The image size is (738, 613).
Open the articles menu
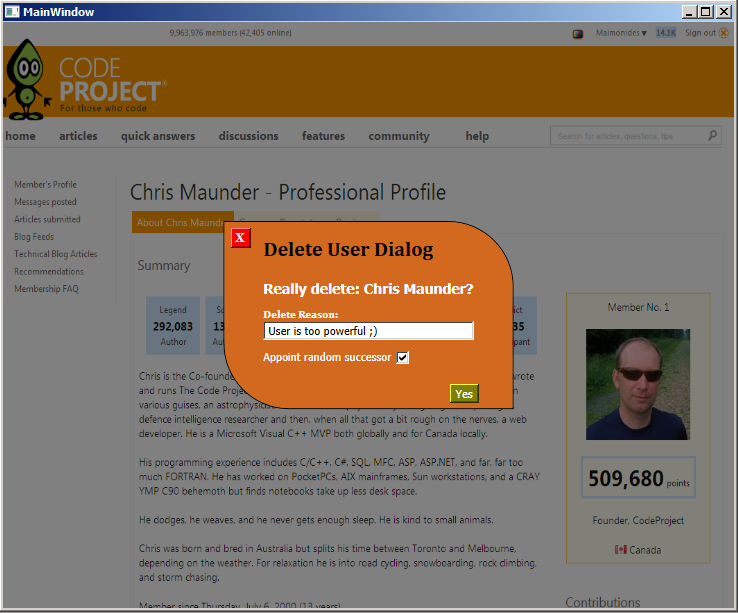click(x=78, y=136)
